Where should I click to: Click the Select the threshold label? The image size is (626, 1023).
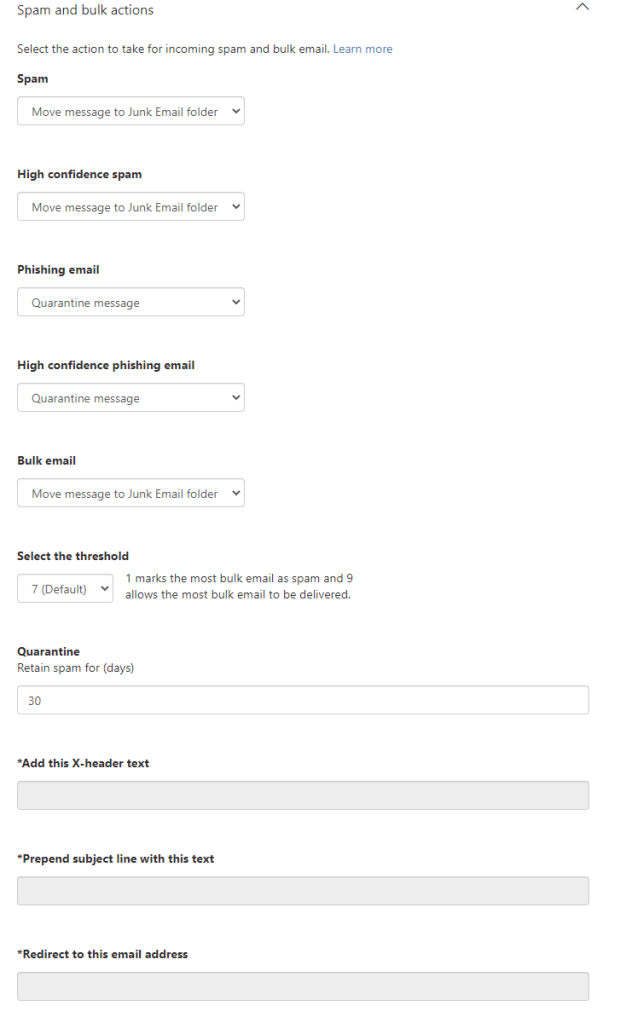coord(73,556)
